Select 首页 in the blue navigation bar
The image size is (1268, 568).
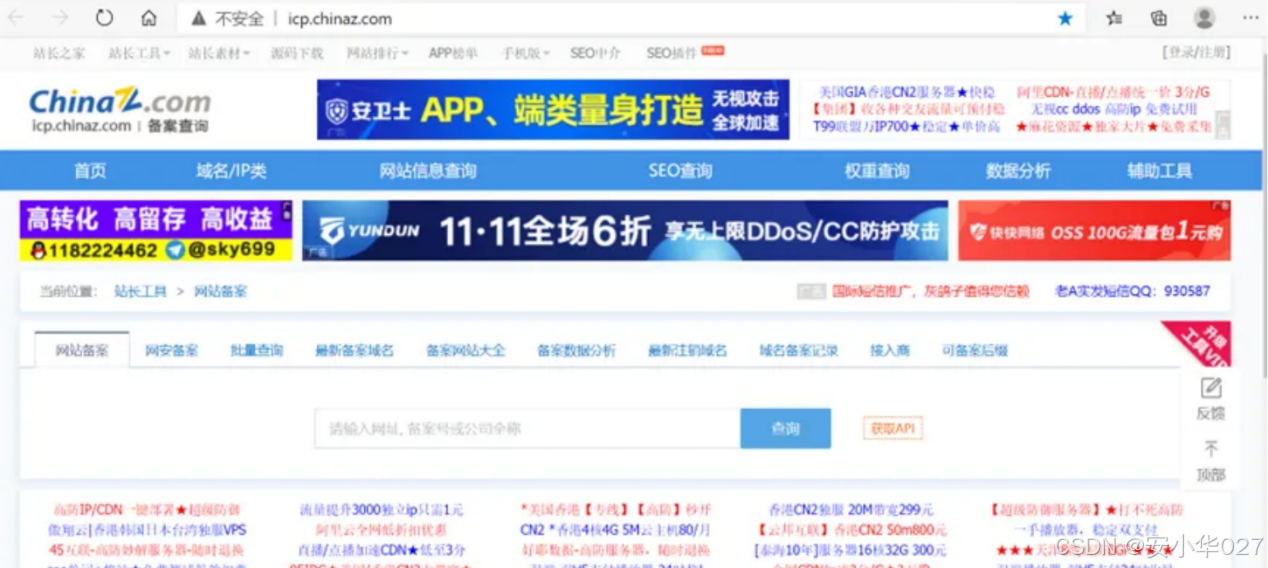tap(90, 171)
